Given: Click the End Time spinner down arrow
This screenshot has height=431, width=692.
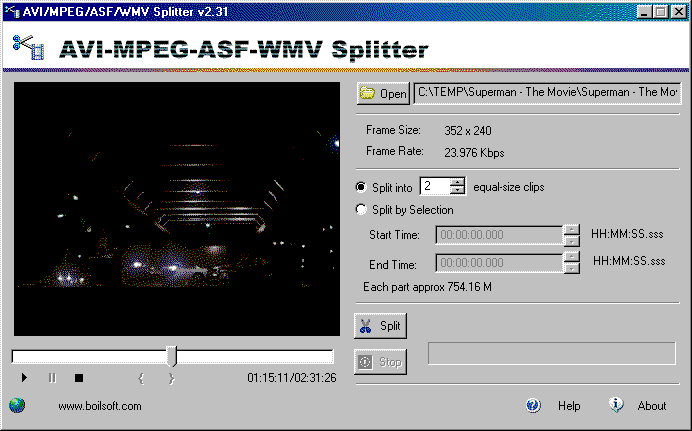Looking at the screenshot, I should 572,268.
